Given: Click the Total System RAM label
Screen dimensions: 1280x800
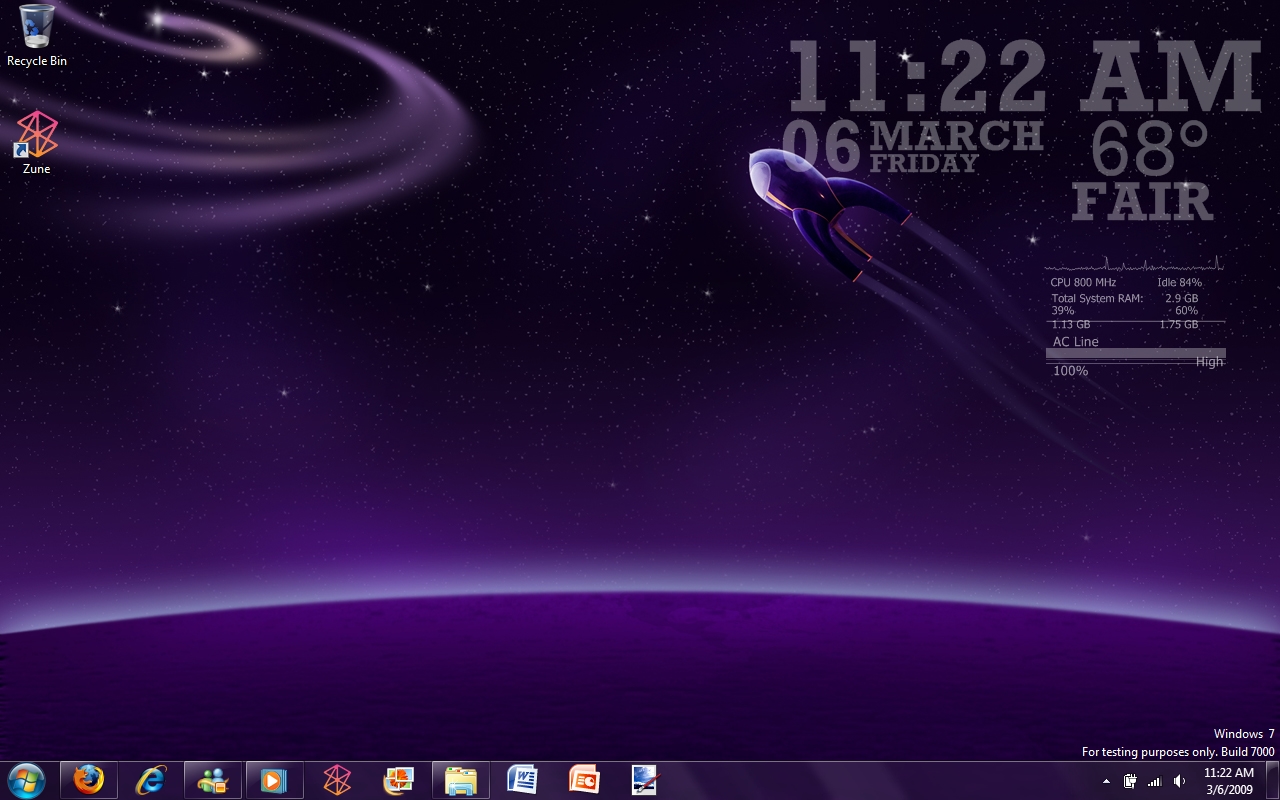Looking at the screenshot, I should click(1097, 299).
